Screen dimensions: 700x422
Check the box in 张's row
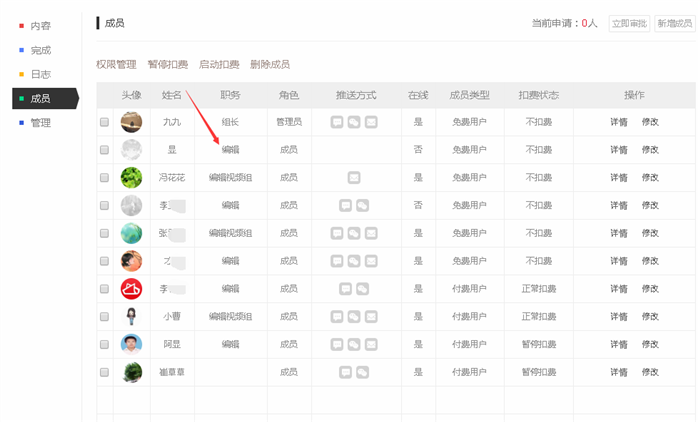click(104, 233)
